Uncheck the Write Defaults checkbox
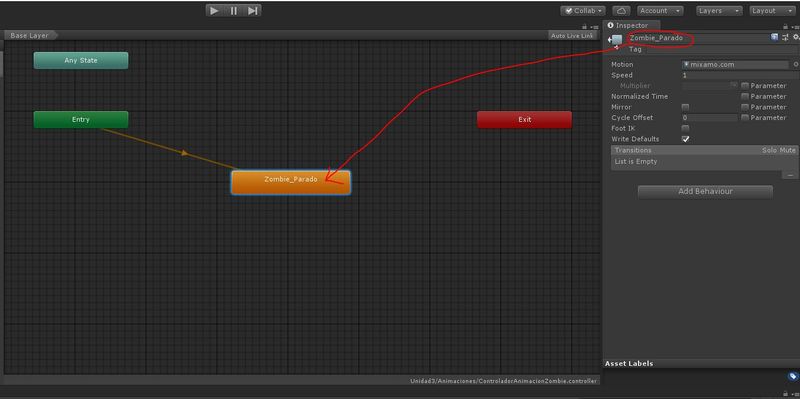The height and width of the screenshot is (399, 800). pyautogui.click(x=685, y=139)
